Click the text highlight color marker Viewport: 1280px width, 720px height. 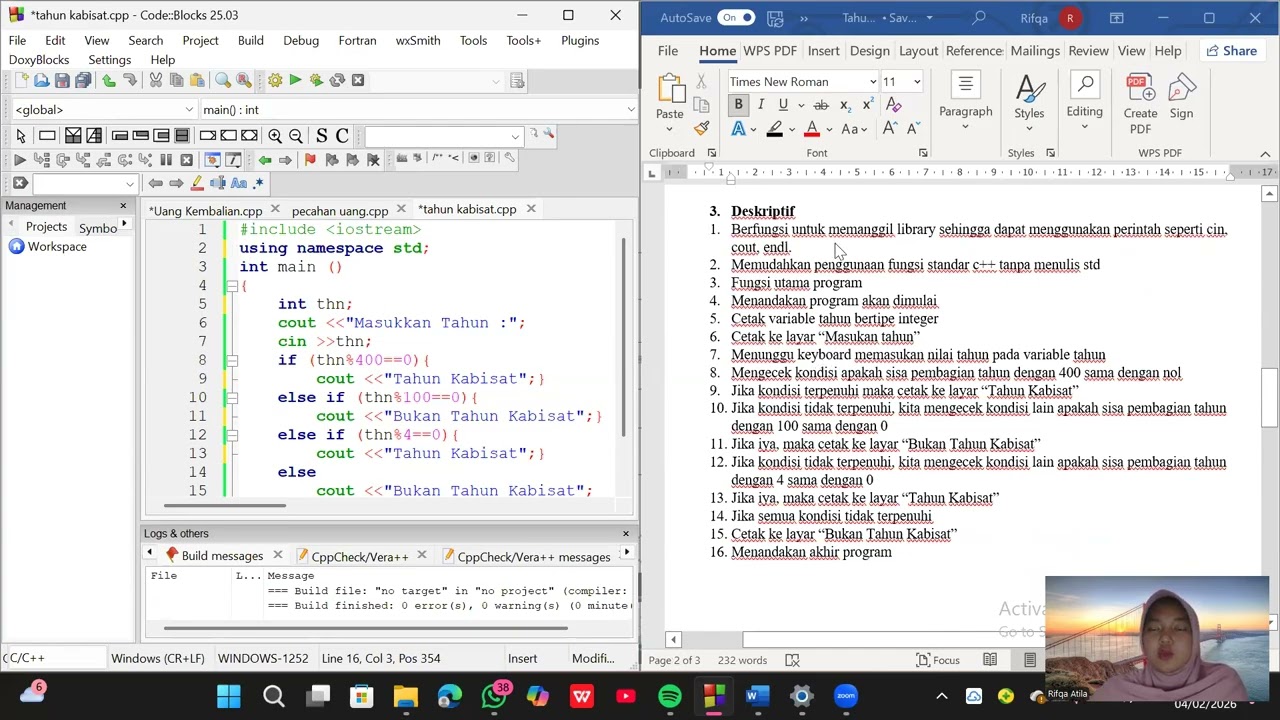(774, 130)
